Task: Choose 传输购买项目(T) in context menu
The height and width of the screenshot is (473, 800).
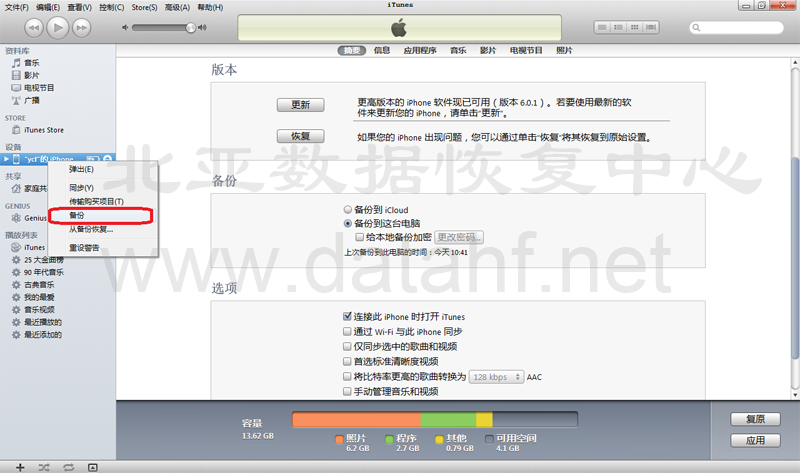Action: (103, 202)
